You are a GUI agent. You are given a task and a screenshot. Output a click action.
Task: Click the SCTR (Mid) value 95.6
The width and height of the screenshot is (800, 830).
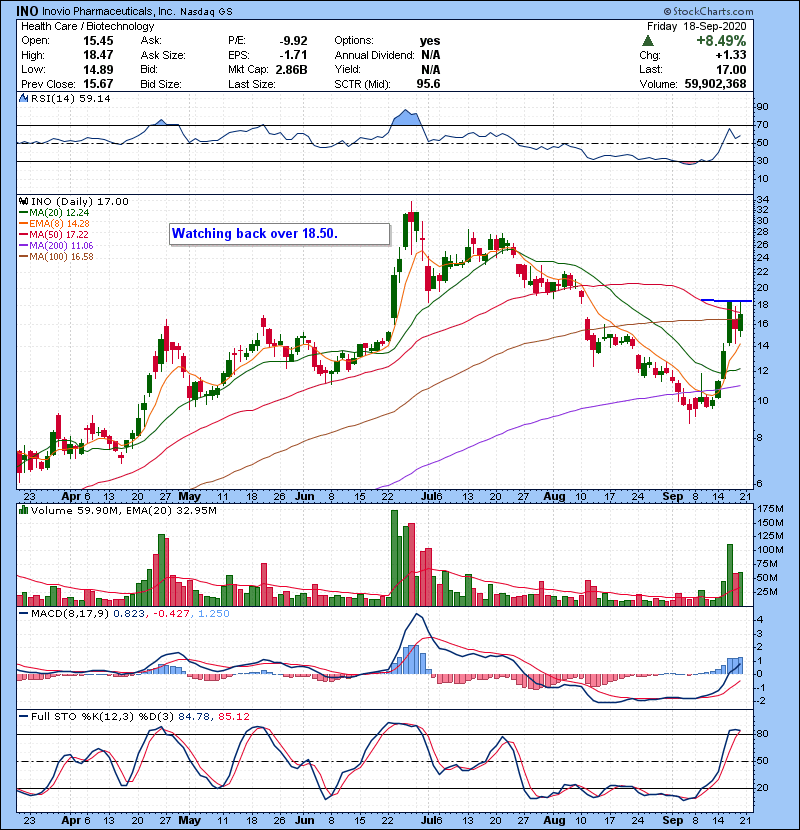[x=428, y=84]
